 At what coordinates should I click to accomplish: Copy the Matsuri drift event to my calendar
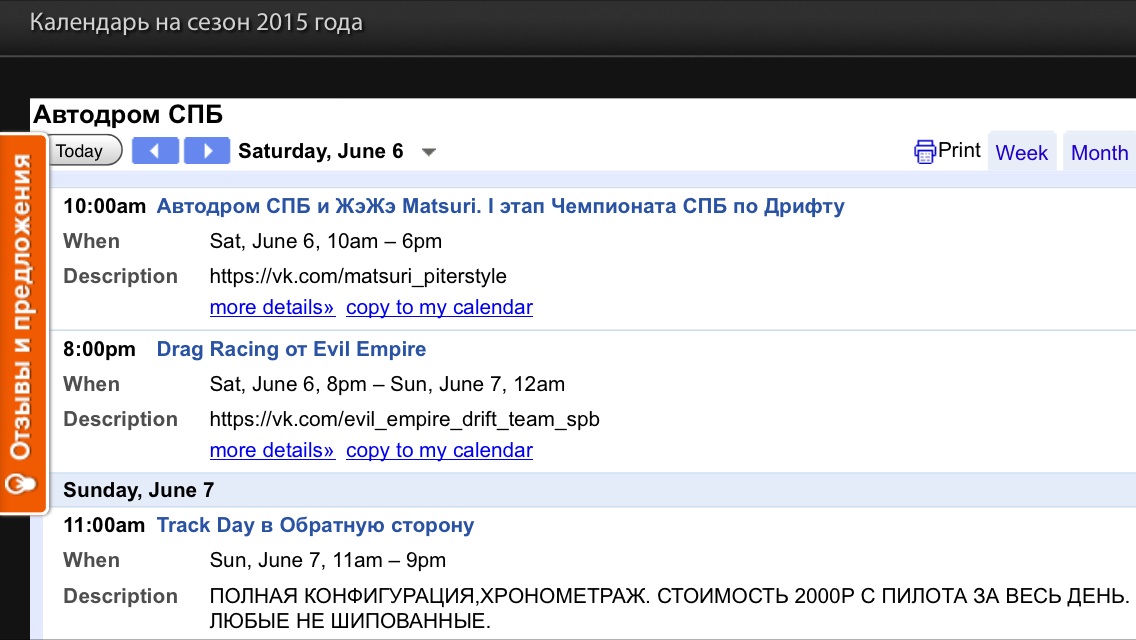[439, 307]
